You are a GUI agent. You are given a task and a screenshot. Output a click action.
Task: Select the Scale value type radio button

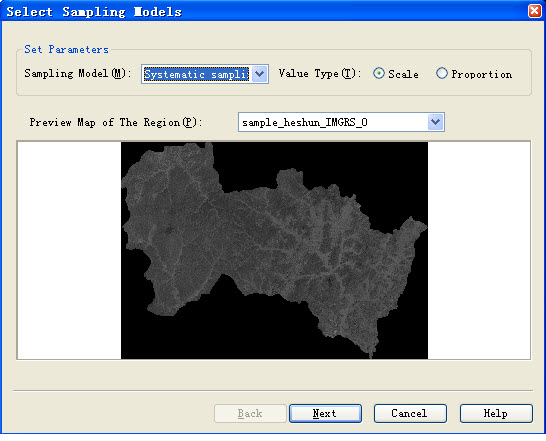tap(379, 74)
